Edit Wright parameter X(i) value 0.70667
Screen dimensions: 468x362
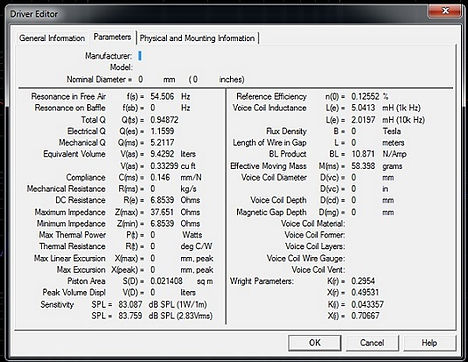365,316
